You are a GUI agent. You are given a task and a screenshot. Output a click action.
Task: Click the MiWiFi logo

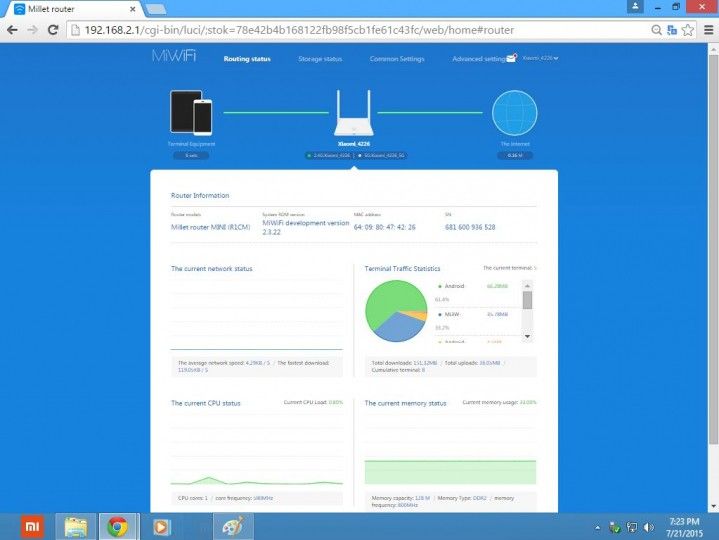(x=174, y=56)
